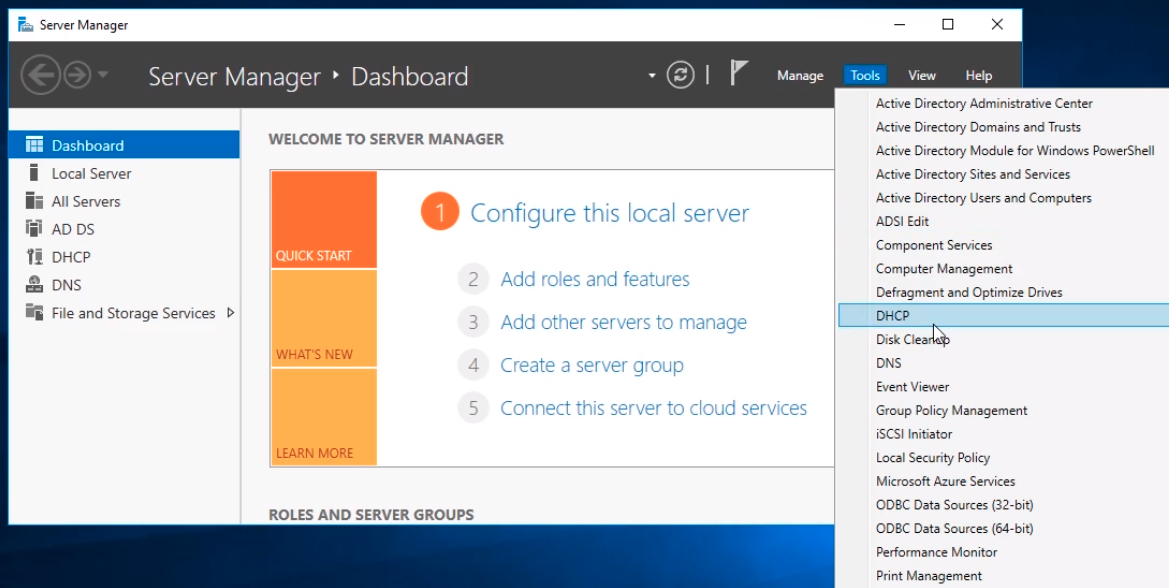Open the Manage menu
The height and width of the screenshot is (588, 1169).
coord(800,76)
